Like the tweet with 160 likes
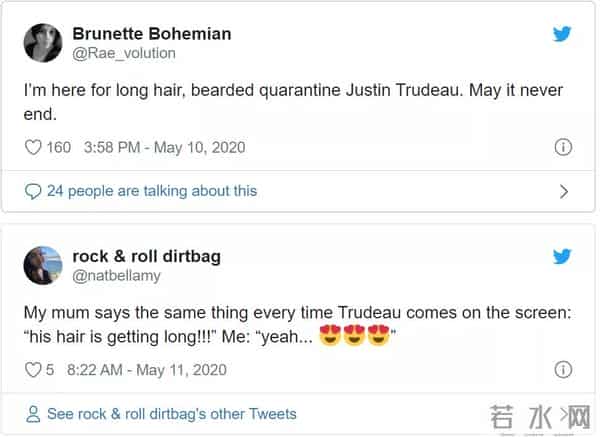600x437 pixels. pos(33,148)
